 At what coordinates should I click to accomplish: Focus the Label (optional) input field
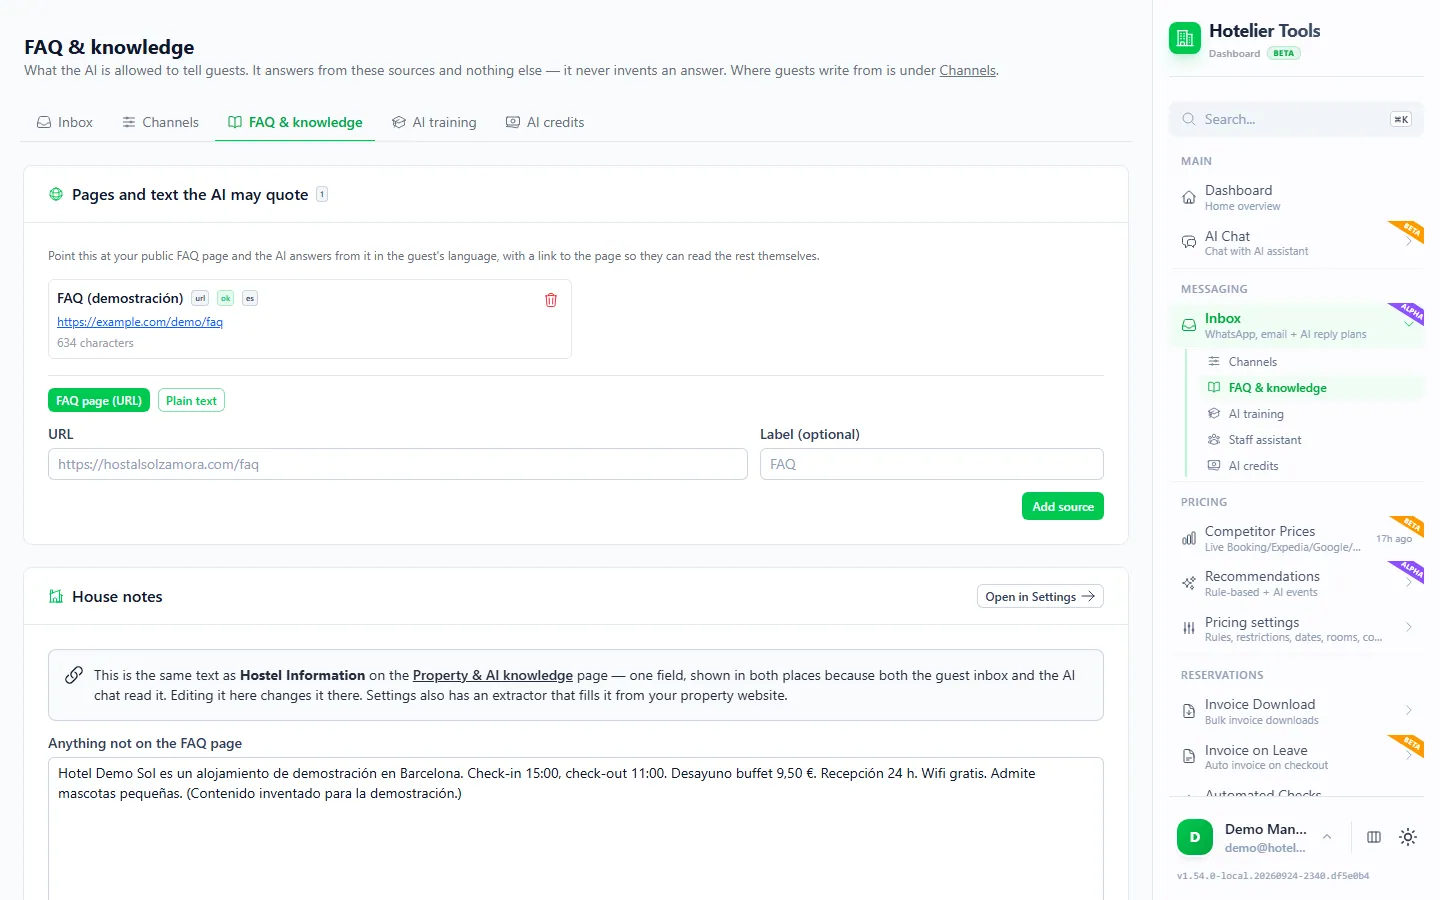pyautogui.click(x=932, y=464)
